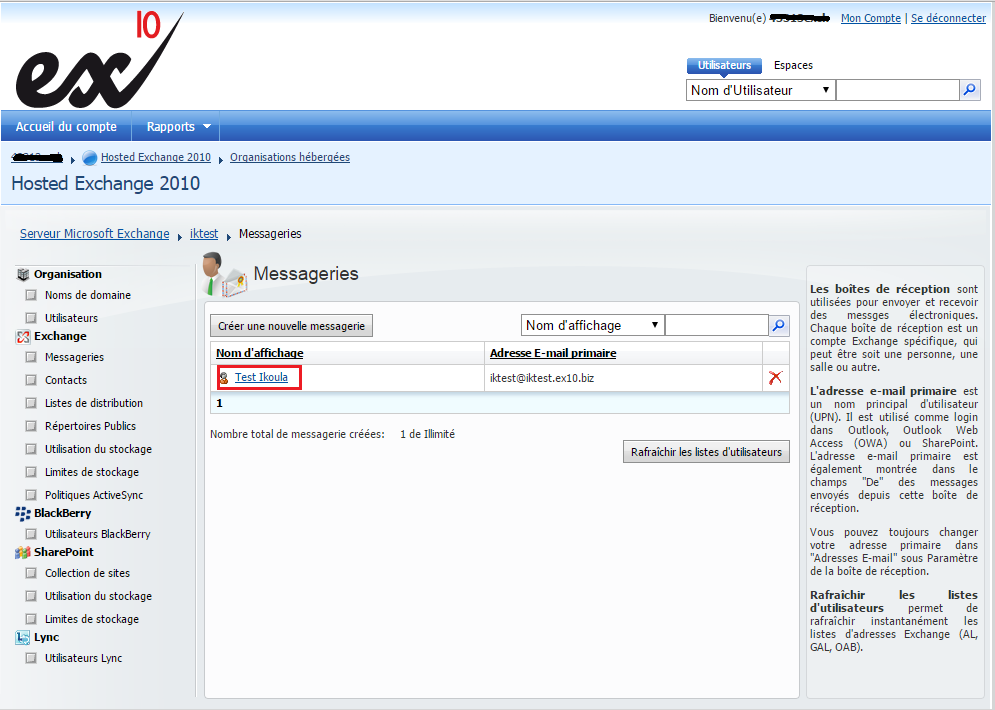The height and width of the screenshot is (710, 995).
Task: Open the Mon Compte link
Action: pyautogui.click(x=871, y=18)
